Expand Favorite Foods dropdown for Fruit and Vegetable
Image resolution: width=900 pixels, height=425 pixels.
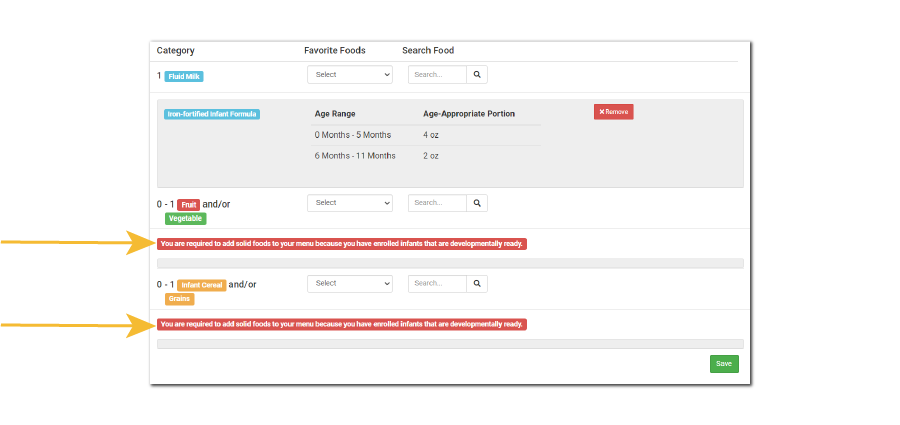(349, 203)
